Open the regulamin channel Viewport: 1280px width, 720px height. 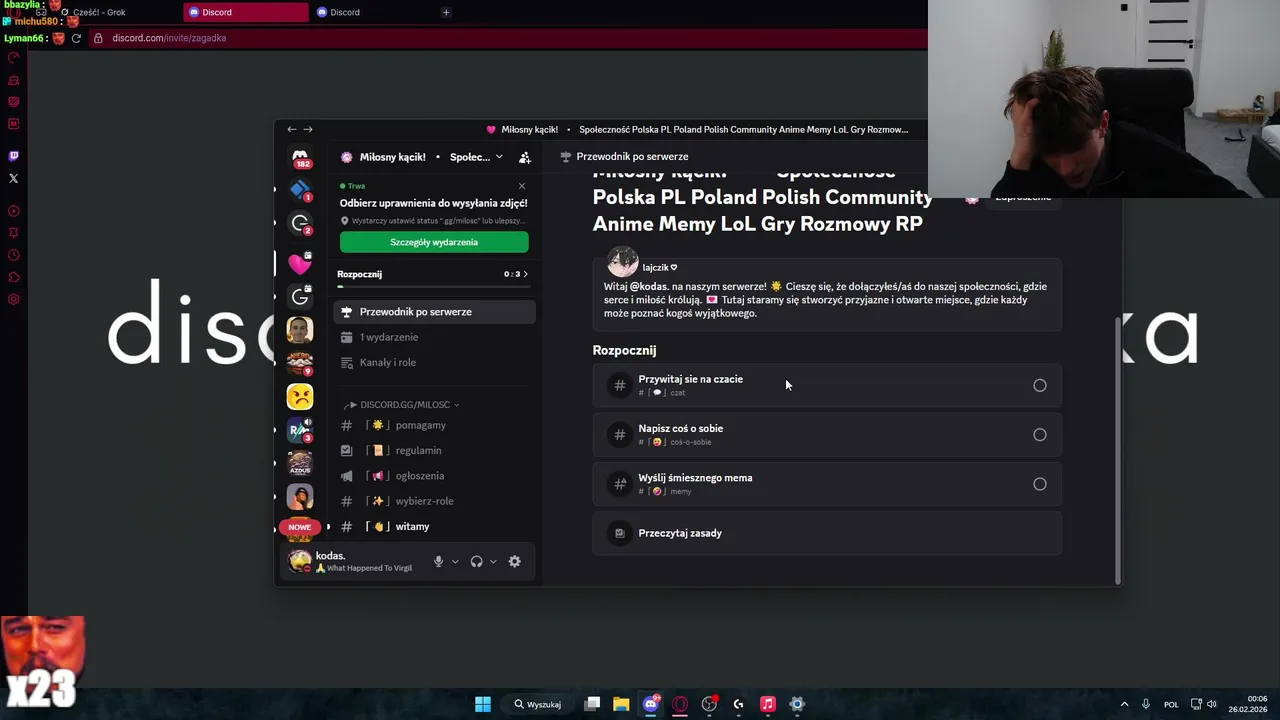click(434, 450)
